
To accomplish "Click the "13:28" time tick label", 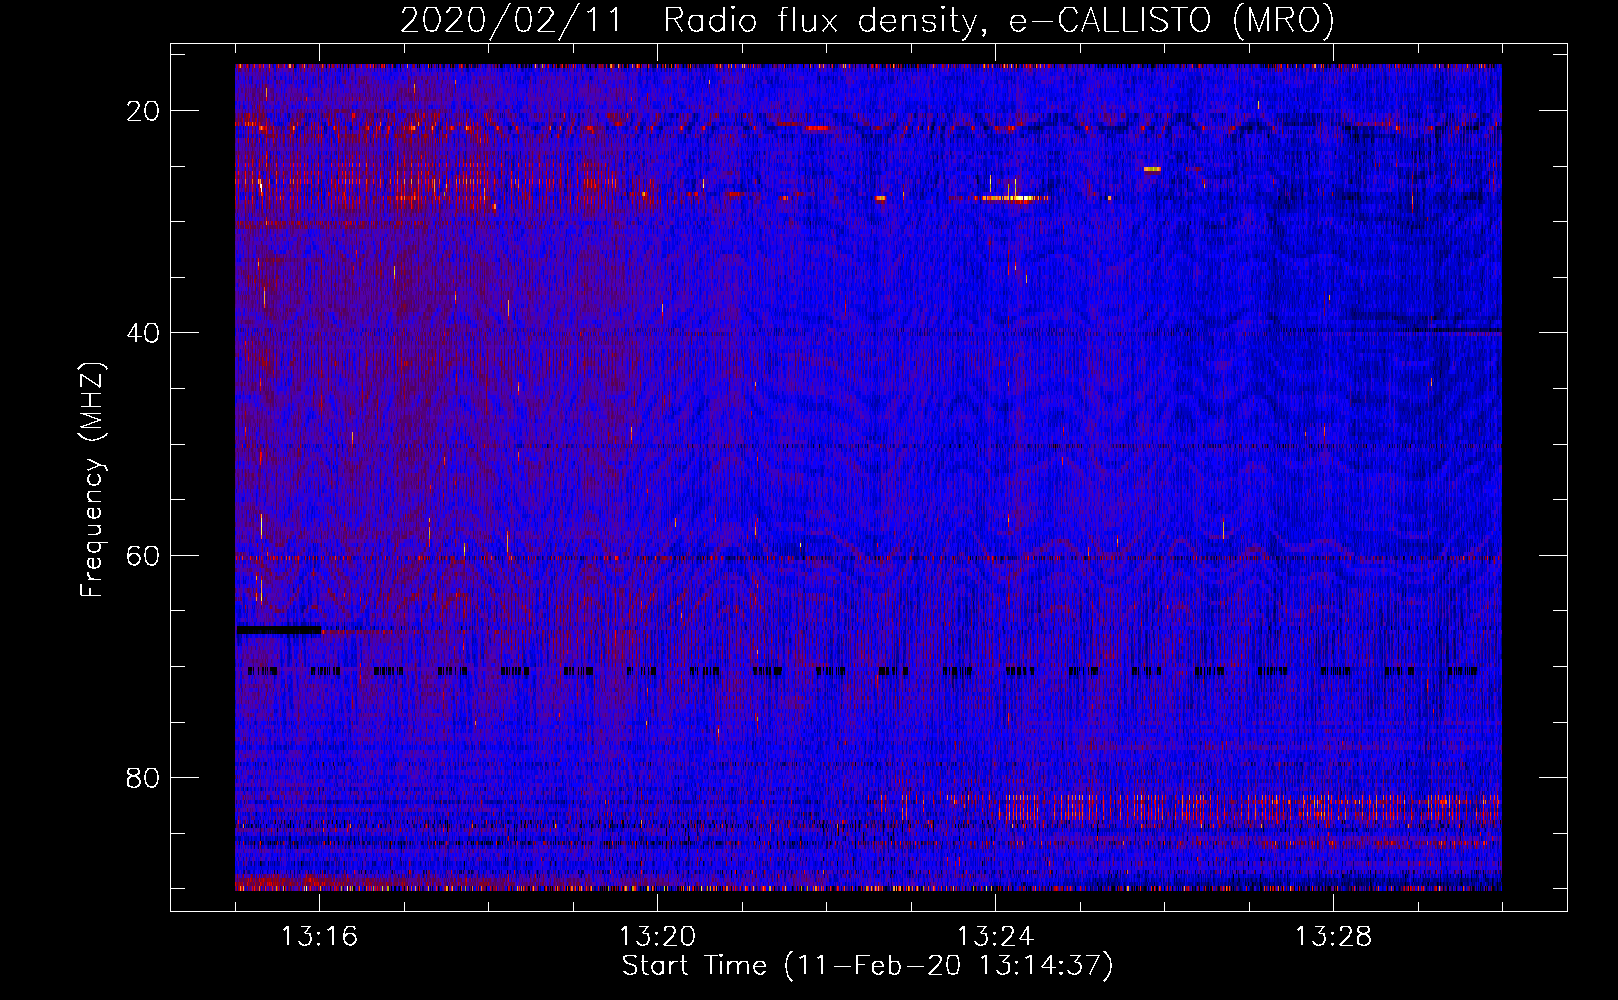I will (x=1333, y=937).
